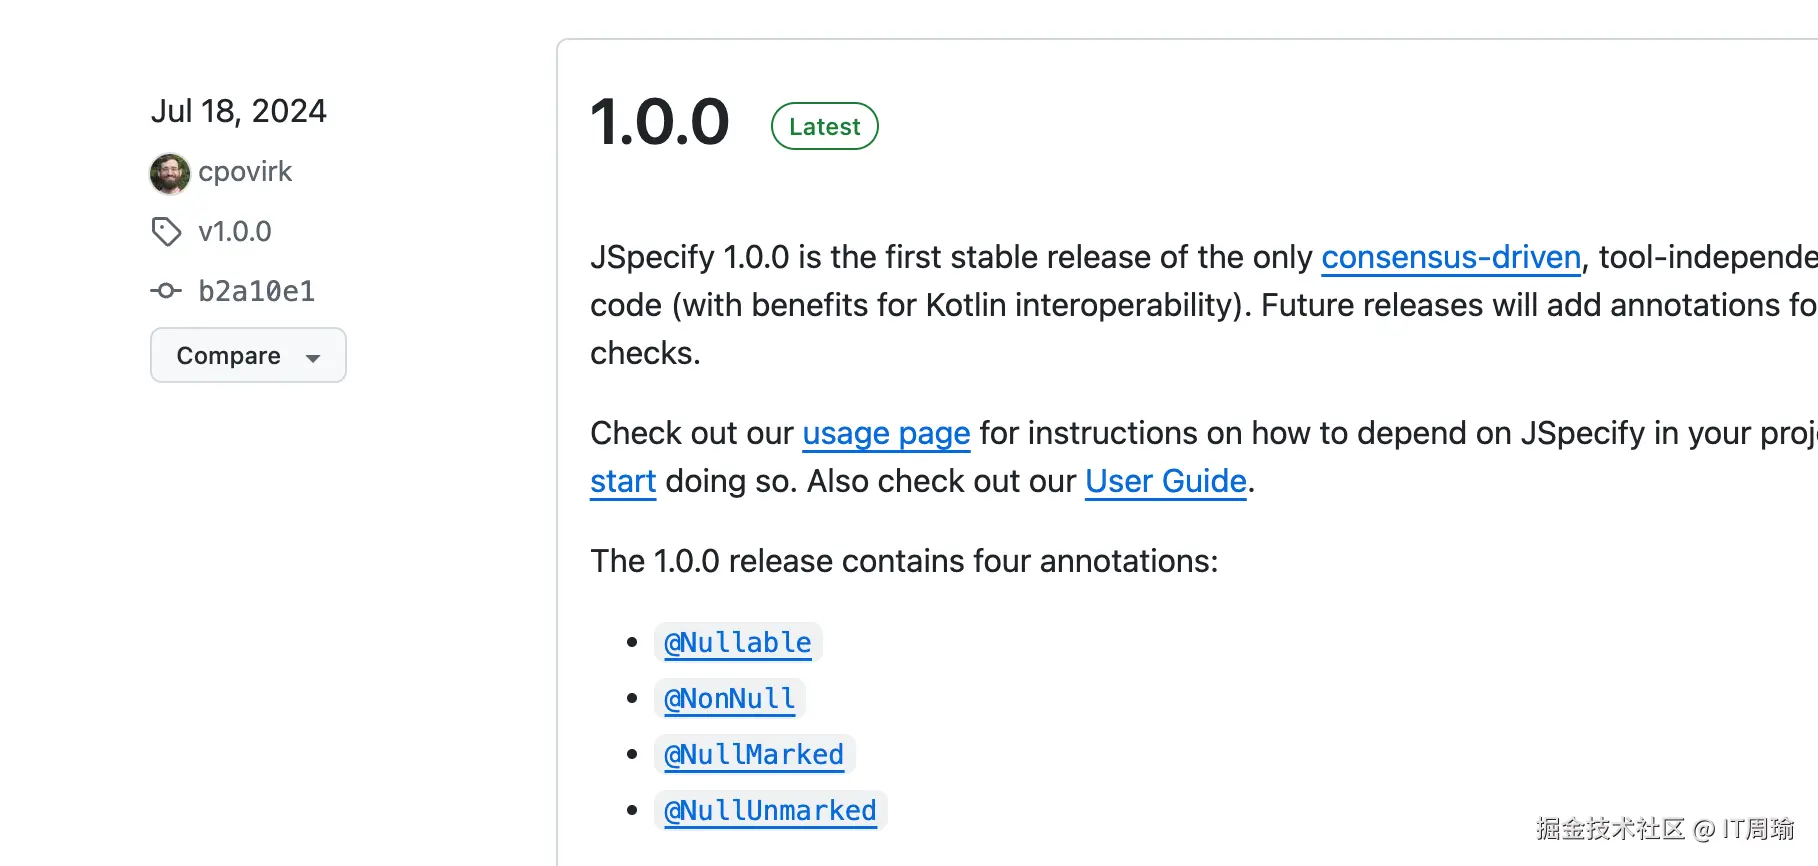This screenshot has width=1818, height=866.
Task: Click the cpovirk profile avatar
Action: point(170,174)
